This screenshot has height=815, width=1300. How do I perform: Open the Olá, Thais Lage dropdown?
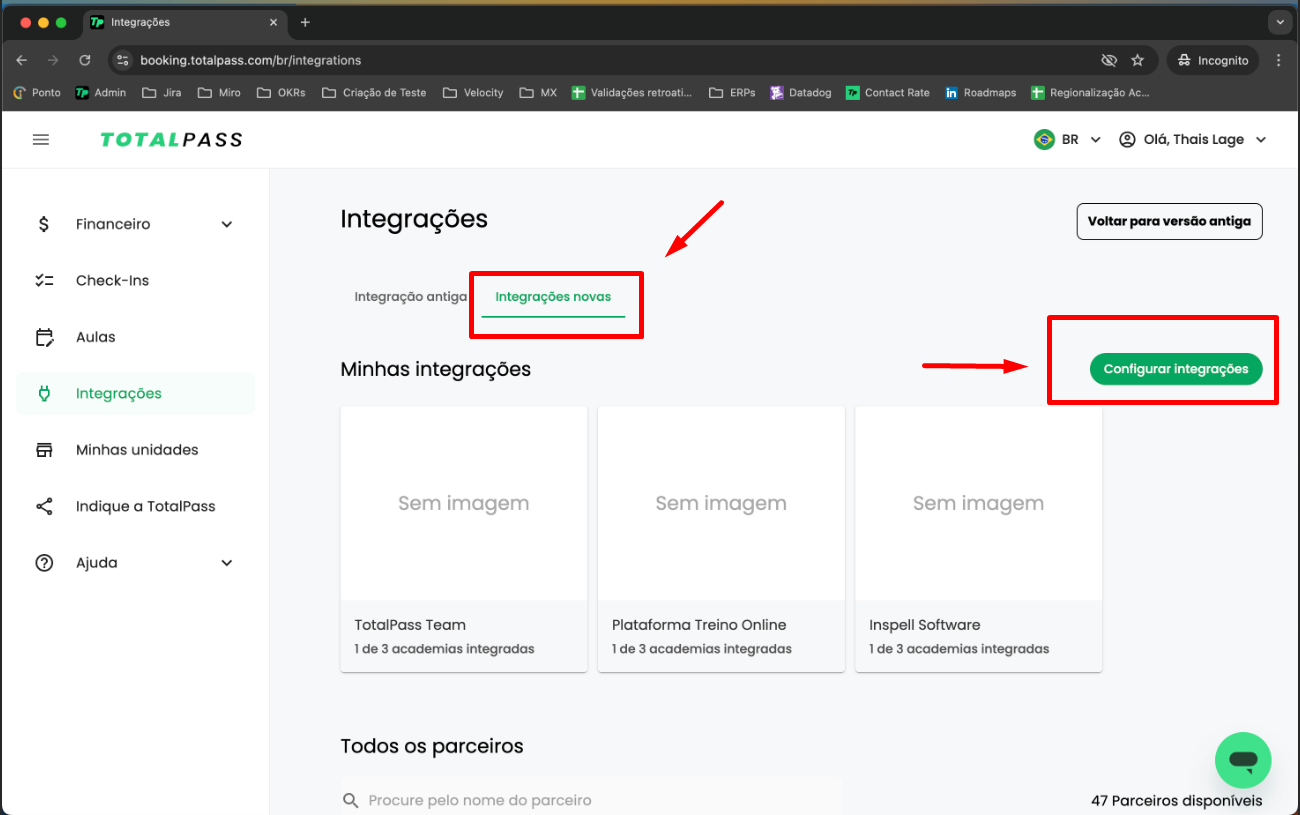pos(1192,140)
